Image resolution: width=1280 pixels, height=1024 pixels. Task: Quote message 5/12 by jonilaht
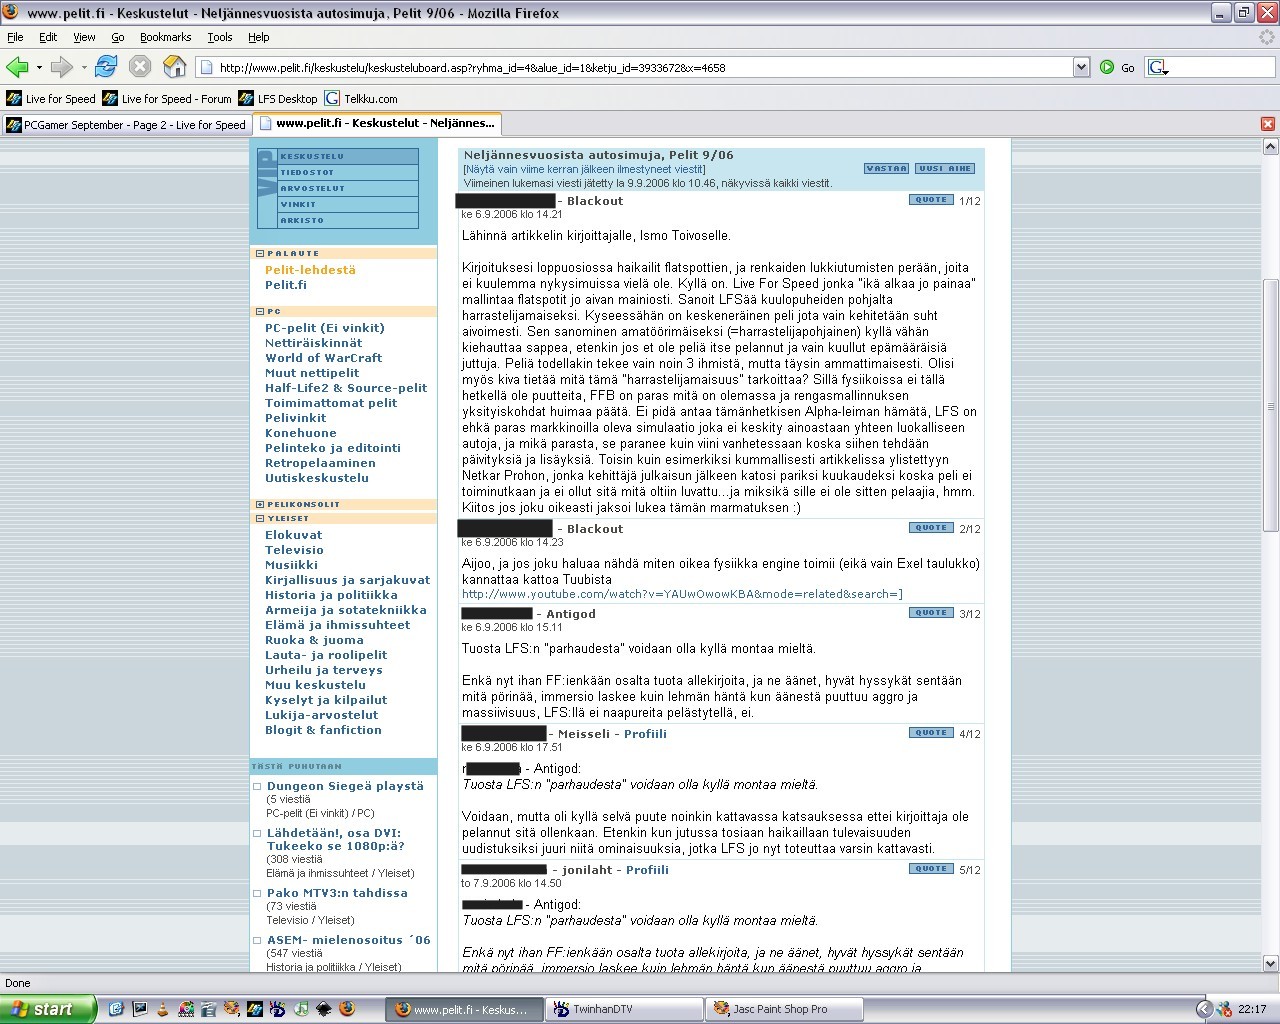point(931,869)
